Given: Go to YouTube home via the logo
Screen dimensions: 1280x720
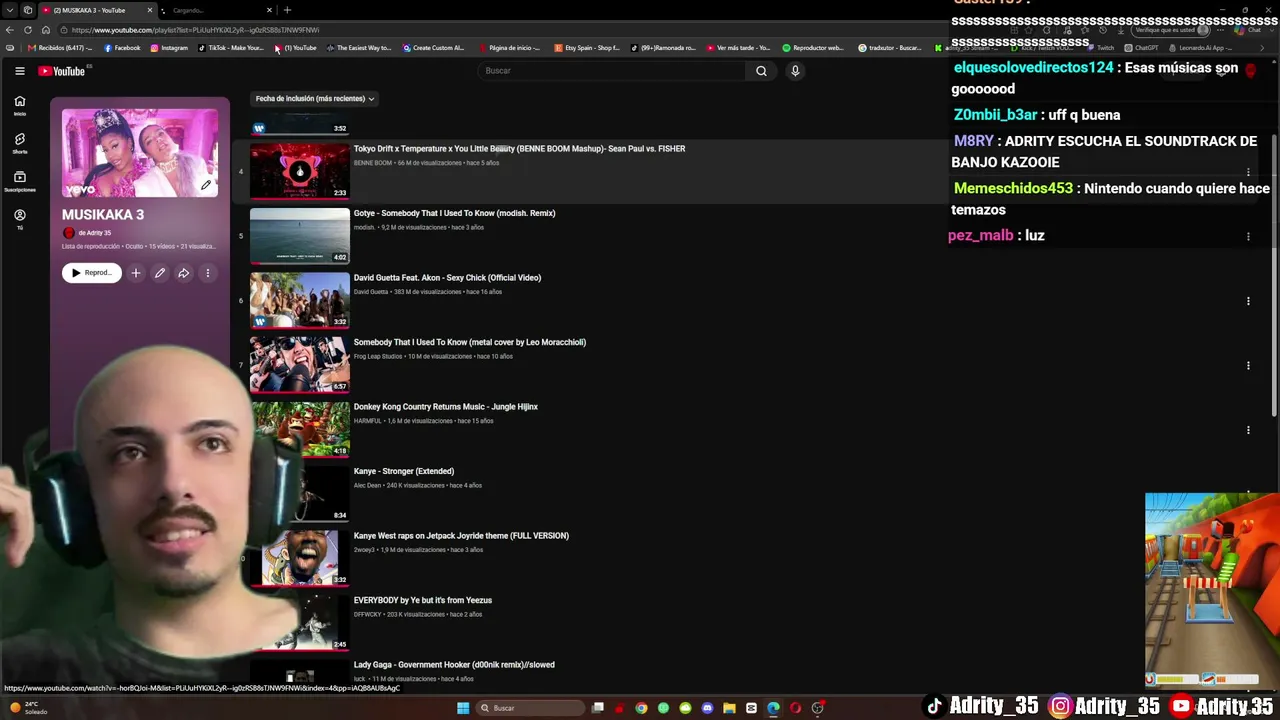Looking at the screenshot, I should [x=62, y=71].
